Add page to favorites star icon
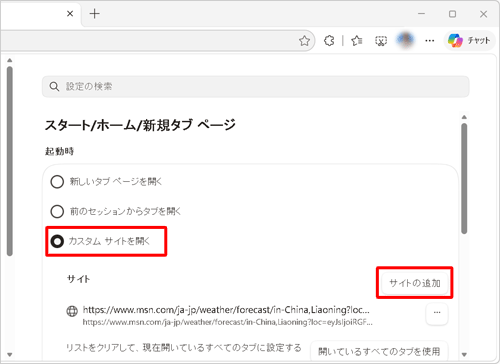Image resolution: width=500 pixels, height=364 pixels. (304, 41)
